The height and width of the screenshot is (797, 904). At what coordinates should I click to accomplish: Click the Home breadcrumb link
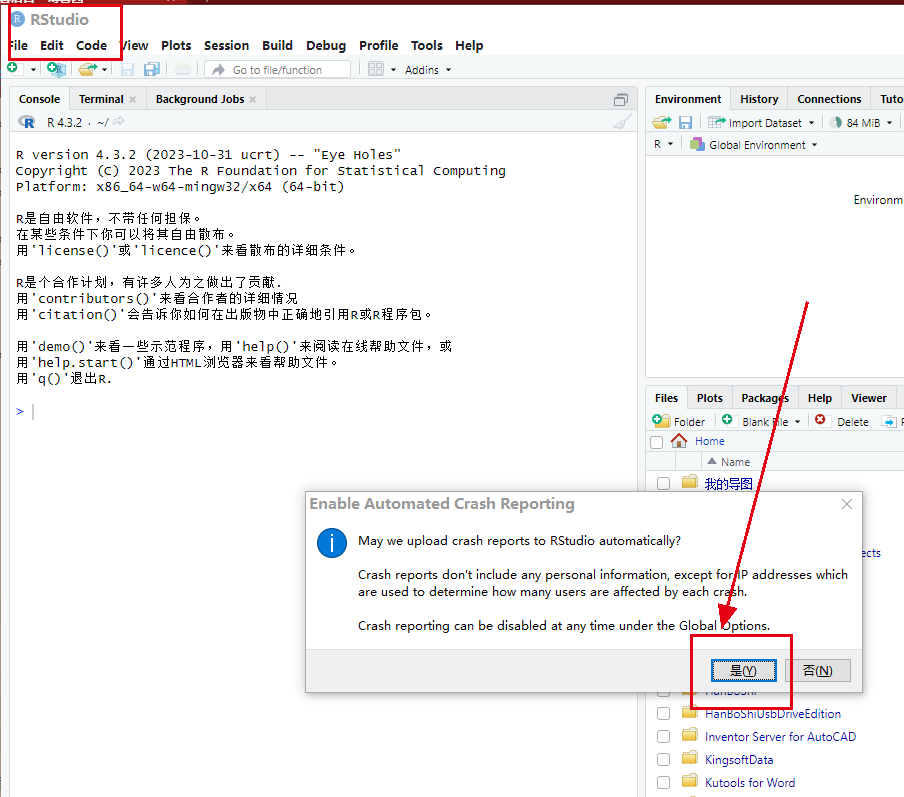710,441
